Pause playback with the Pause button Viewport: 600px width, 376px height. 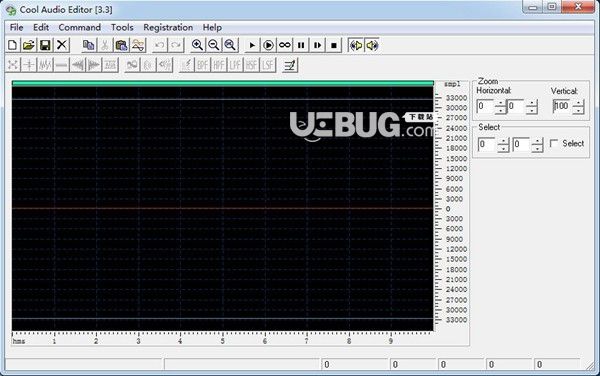coord(301,45)
